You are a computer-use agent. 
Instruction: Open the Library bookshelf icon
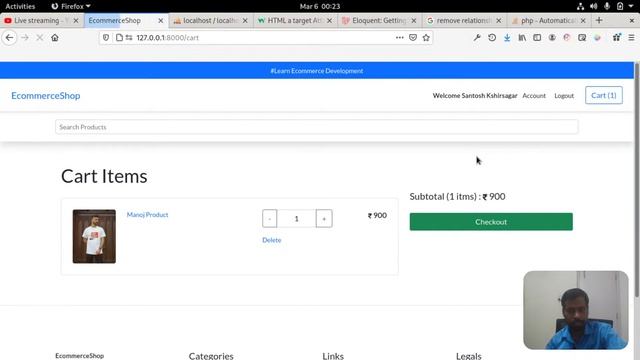[522, 38]
